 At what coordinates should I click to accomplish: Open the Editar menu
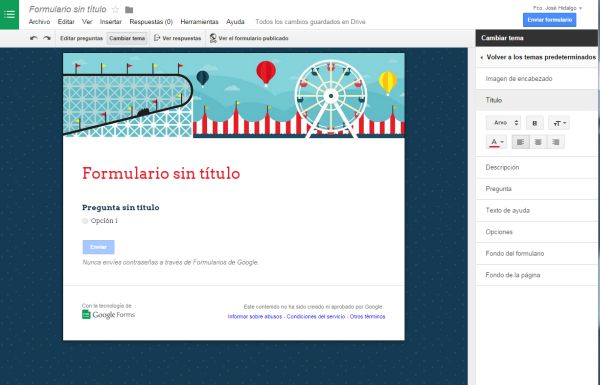tap(66, 22)
